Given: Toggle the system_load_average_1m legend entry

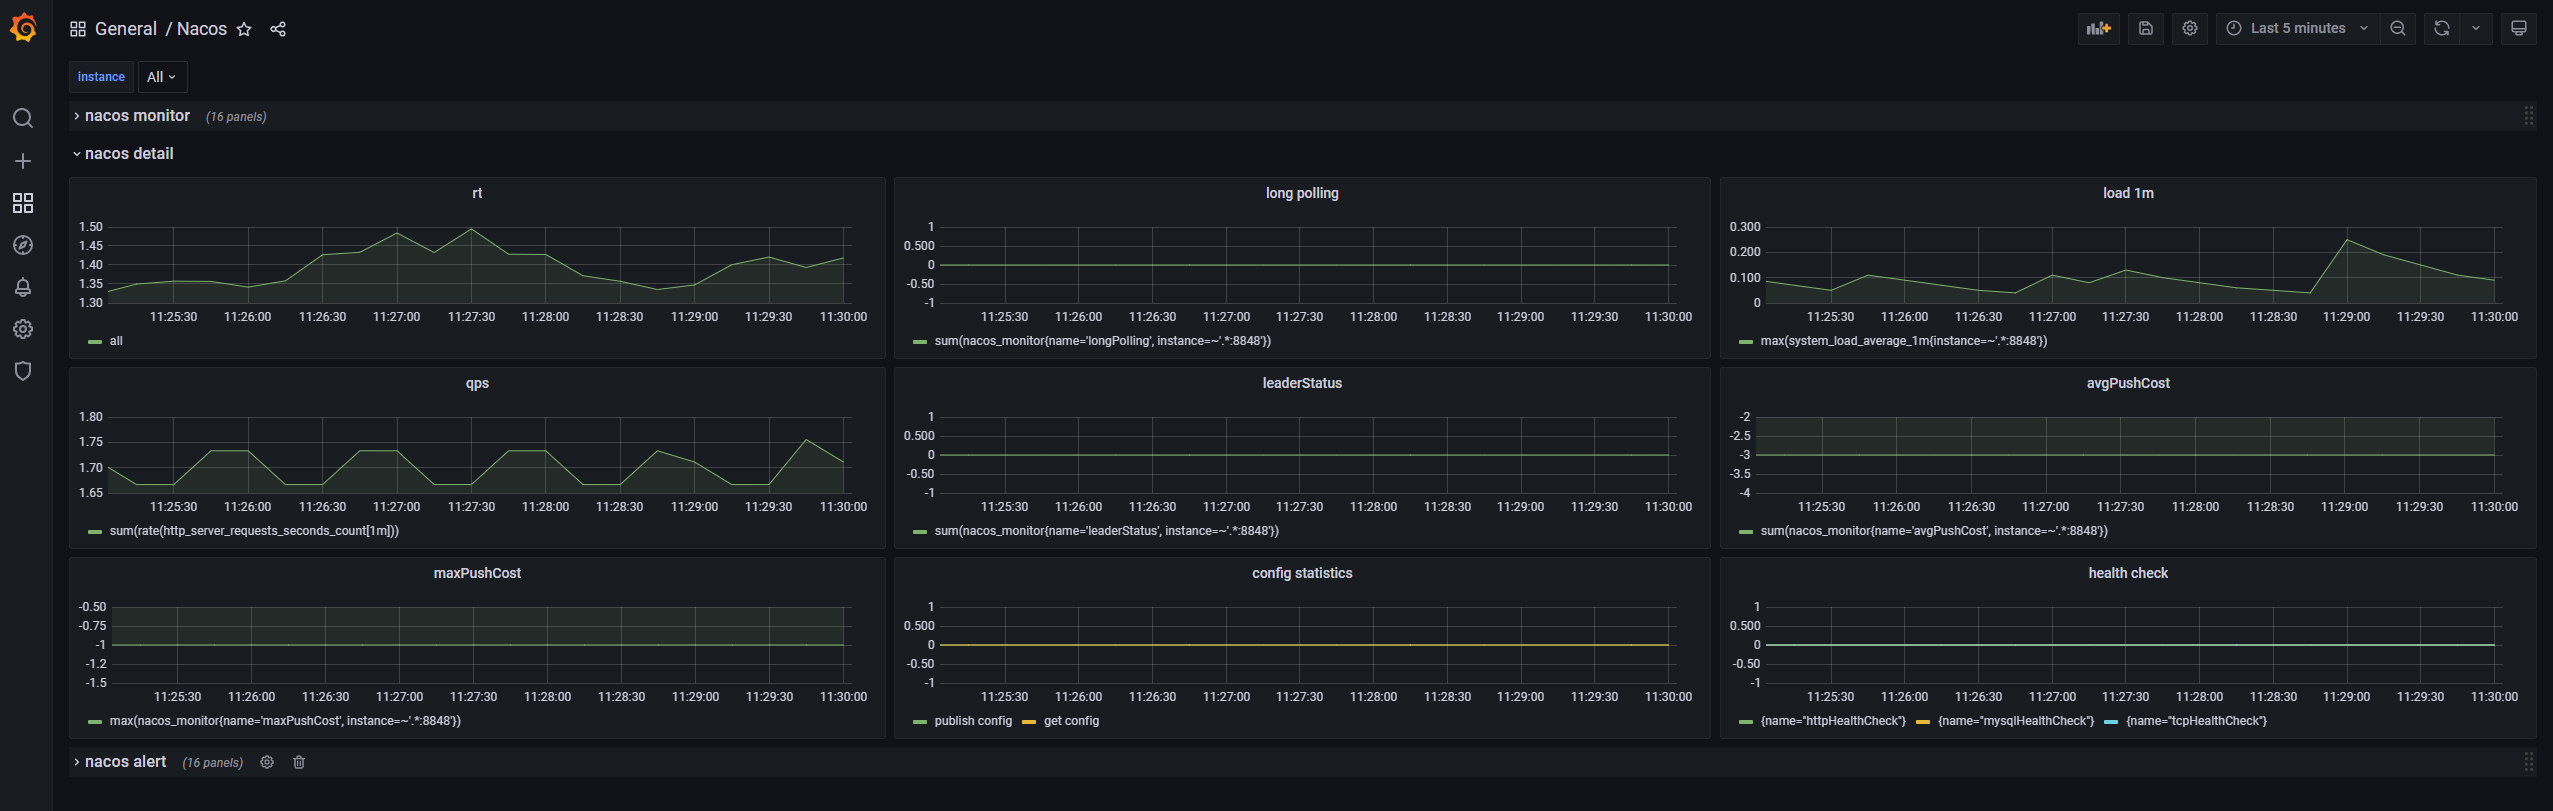Looking at the screenshot, I should pyautogui.click(x=1903, y=341).
